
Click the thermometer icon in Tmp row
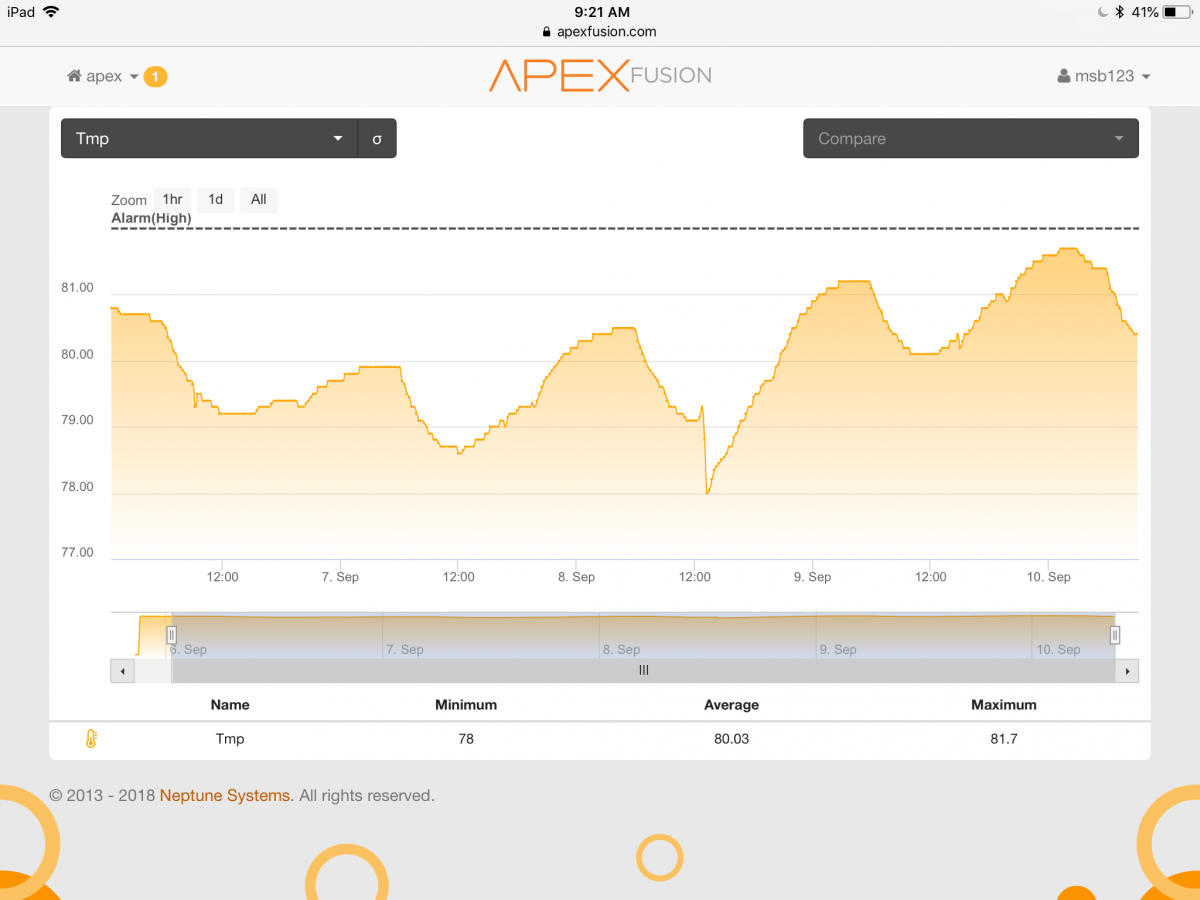(x=91, y=739)
